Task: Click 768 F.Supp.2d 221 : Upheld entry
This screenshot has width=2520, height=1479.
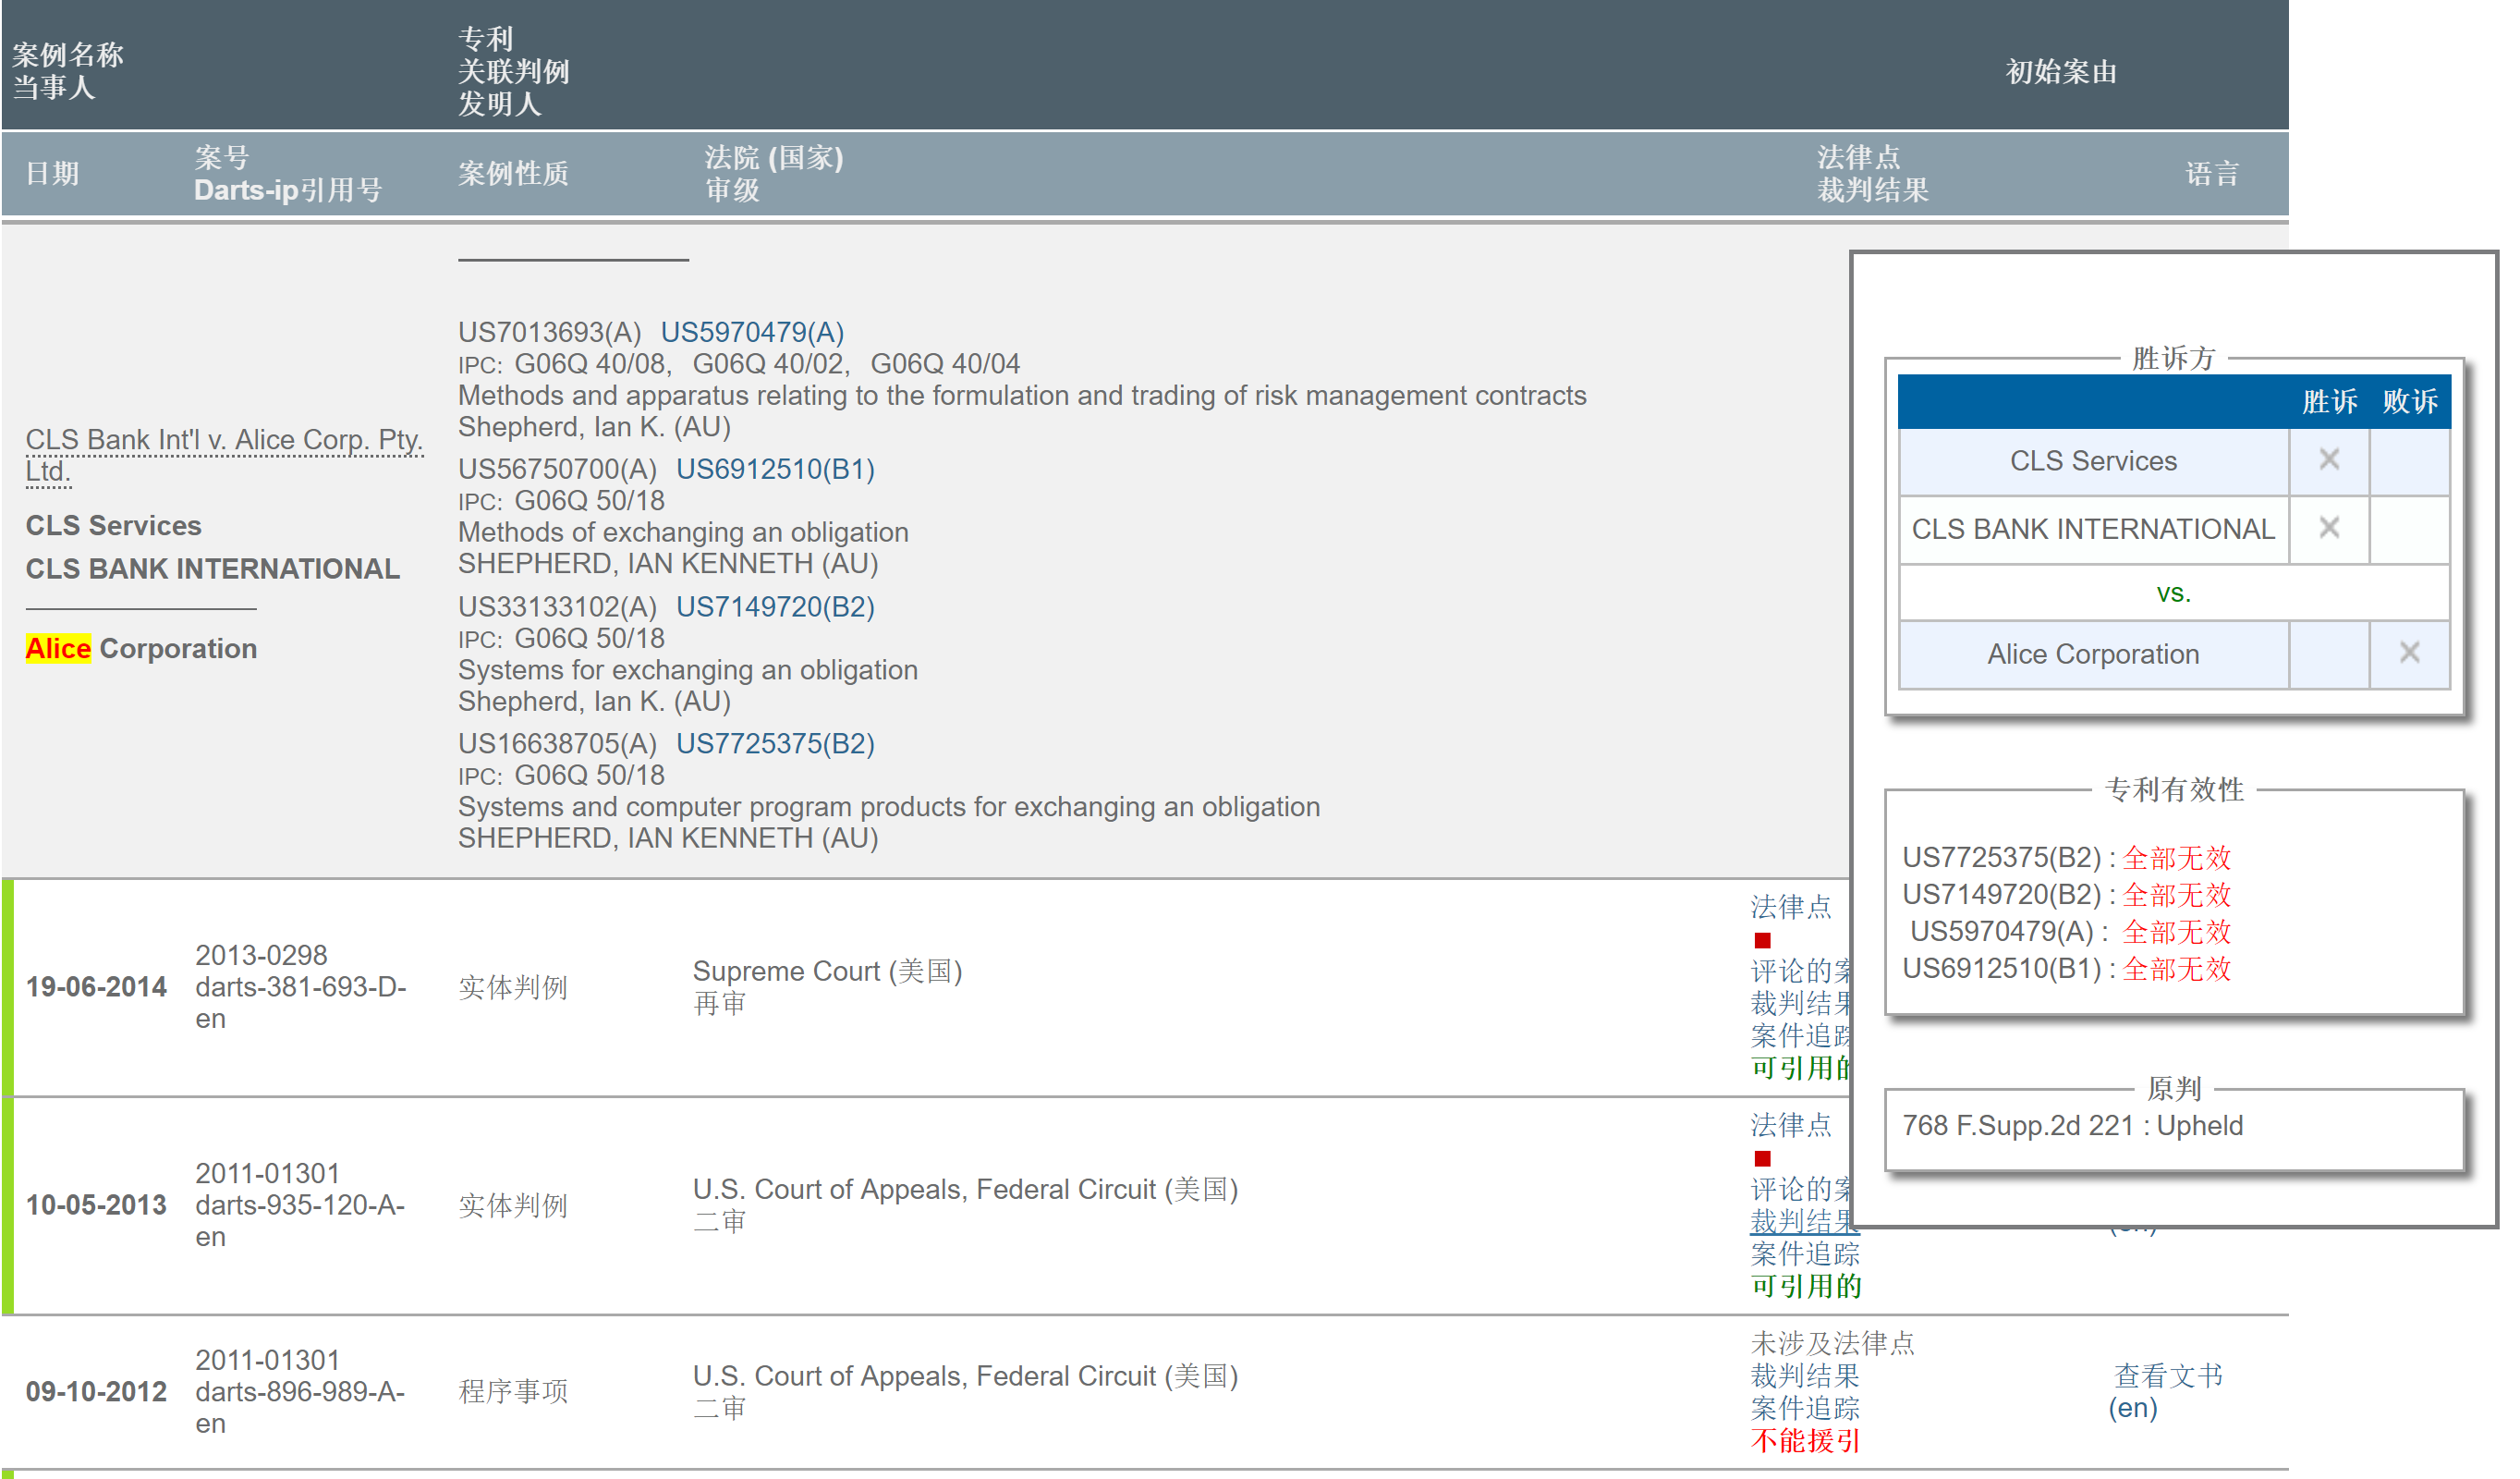Action: click(x=2073, y=1126)
